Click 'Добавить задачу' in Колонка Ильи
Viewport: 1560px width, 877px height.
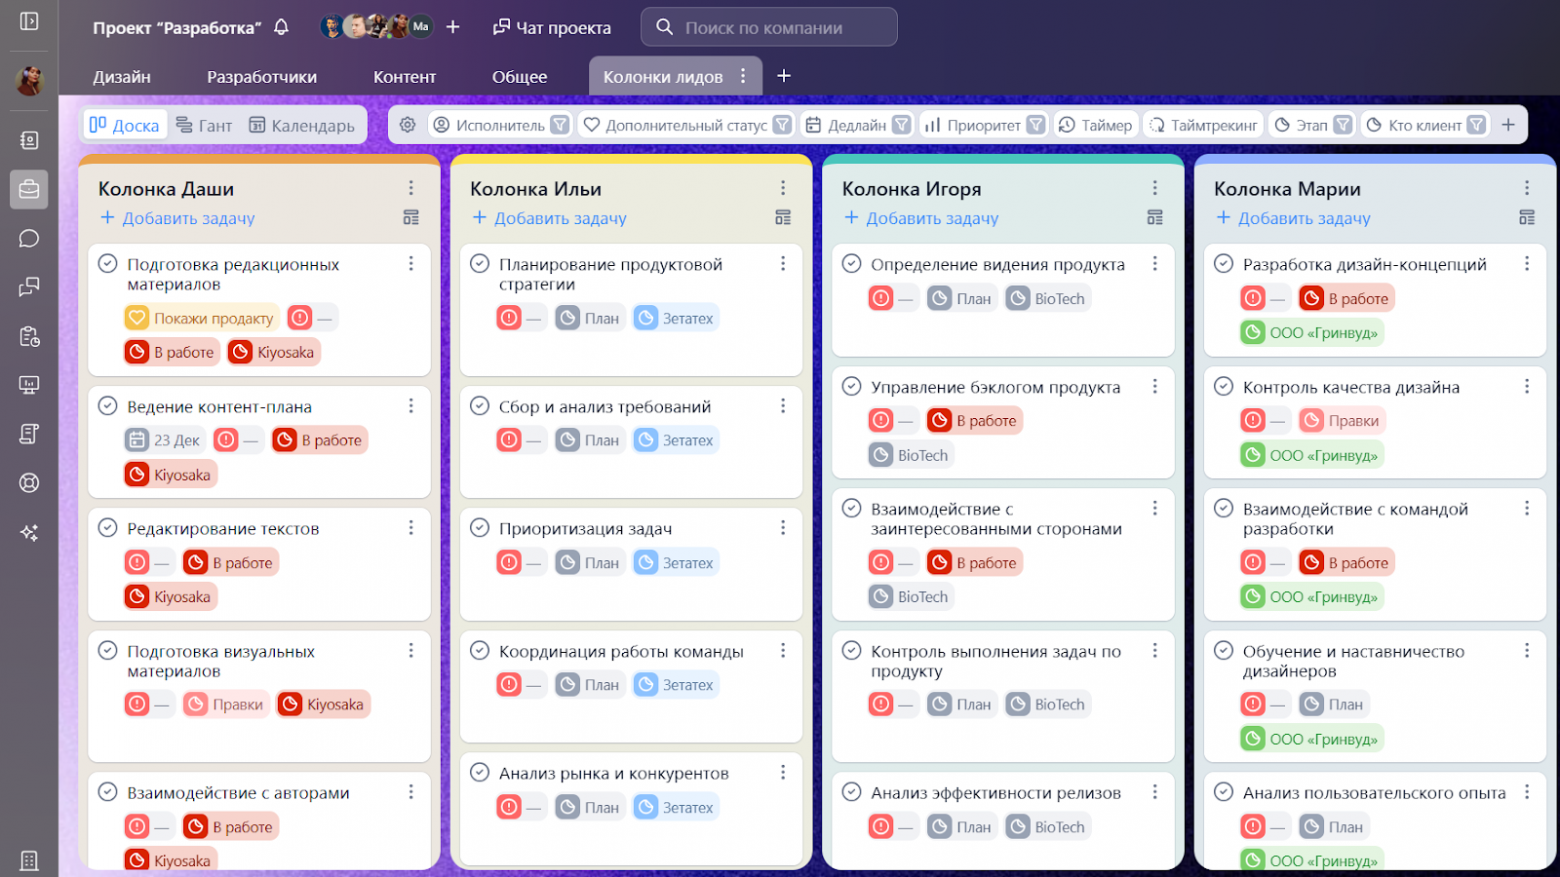point(549,218)
